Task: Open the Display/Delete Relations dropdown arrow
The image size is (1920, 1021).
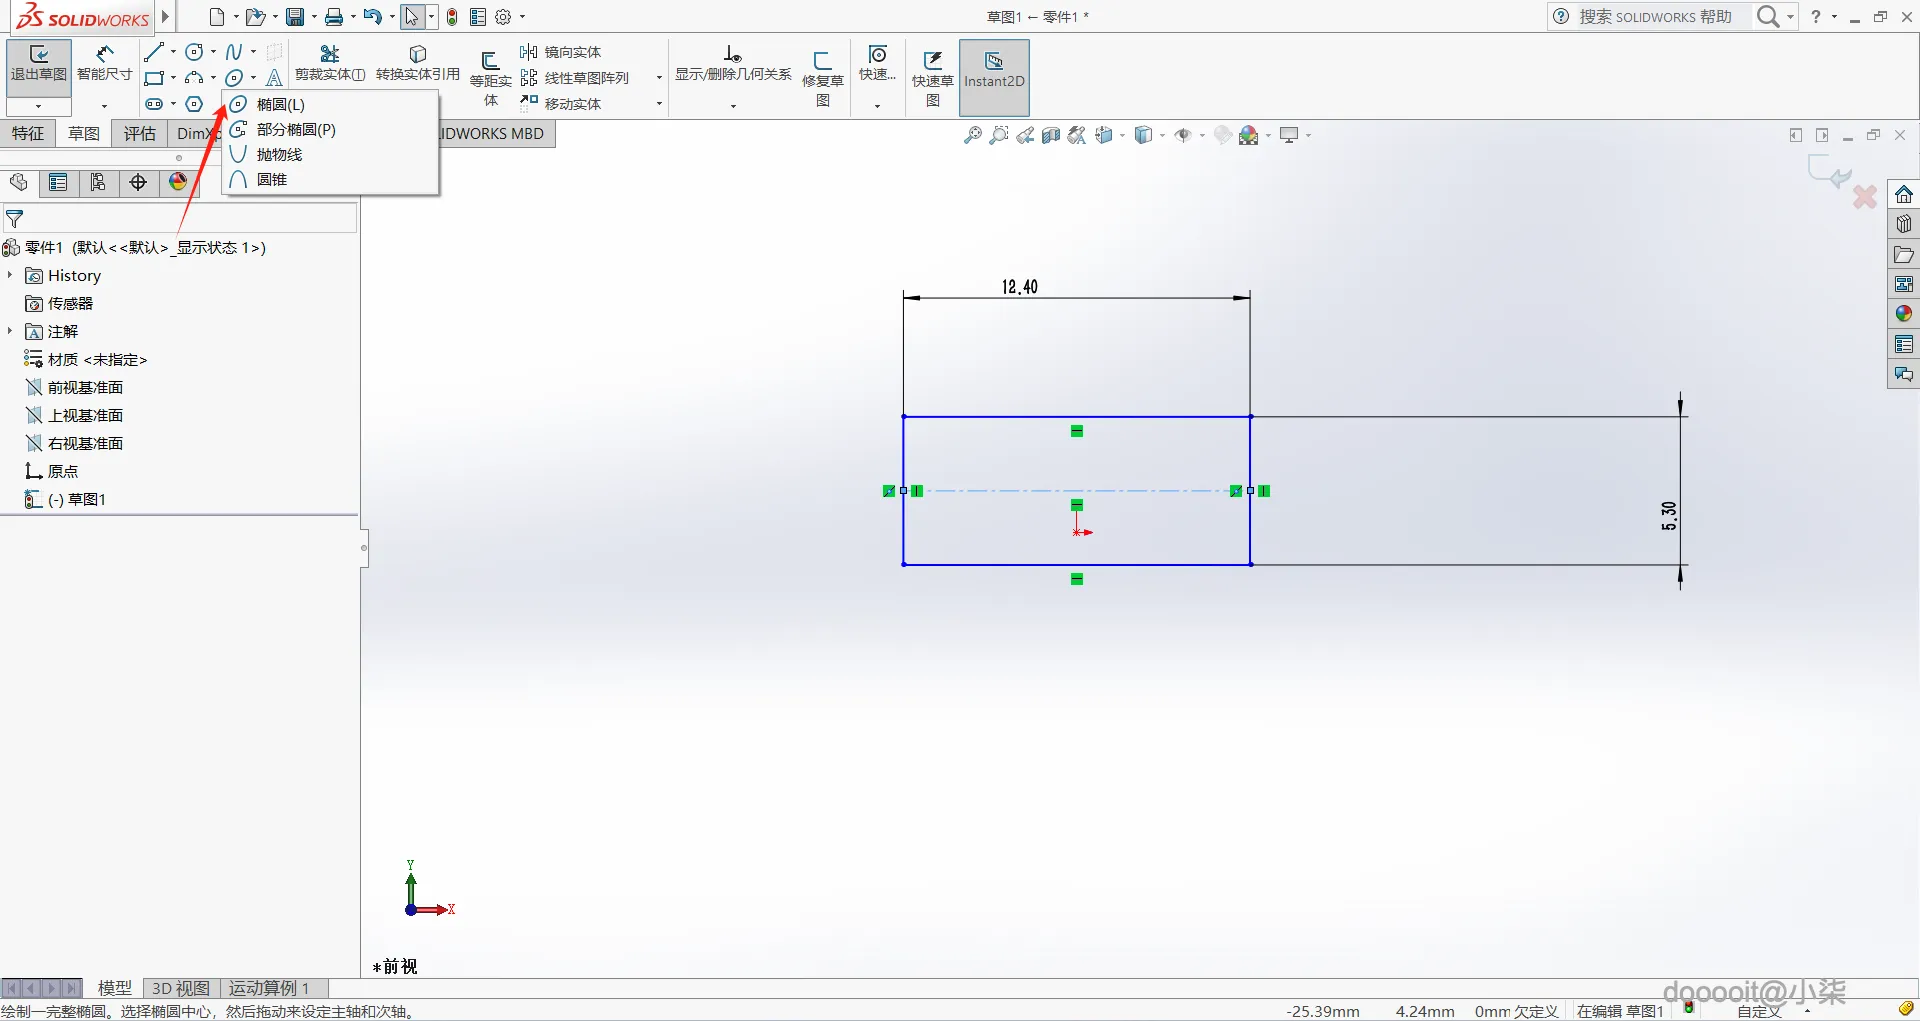Action: (733, 106)
